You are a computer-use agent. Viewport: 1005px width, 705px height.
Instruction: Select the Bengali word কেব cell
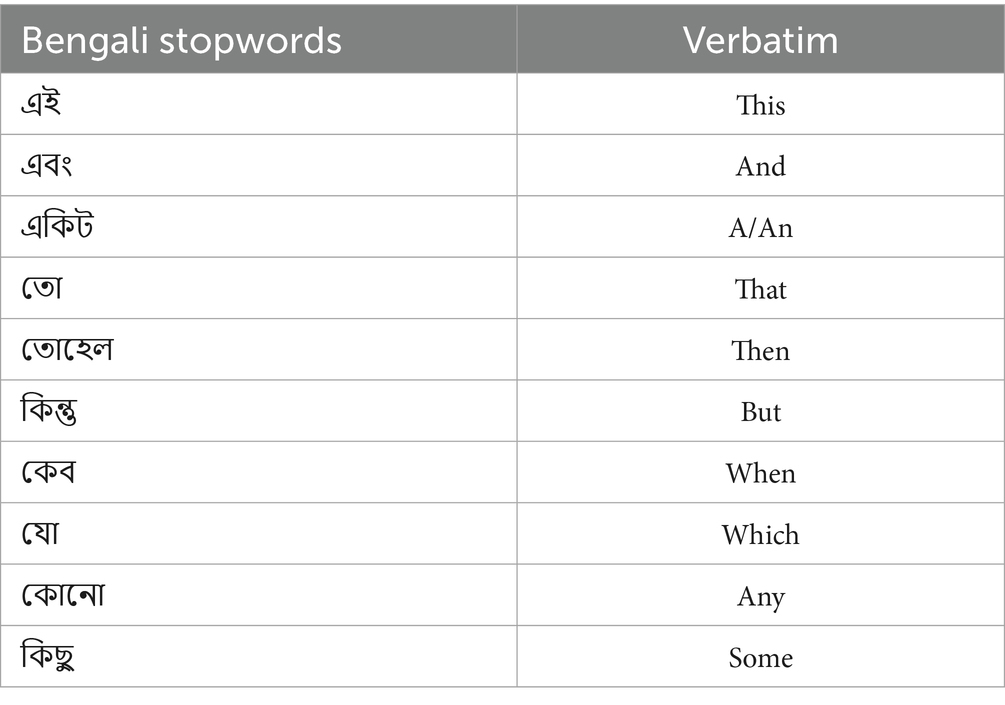pyautogui.click(x=49, y=473)
